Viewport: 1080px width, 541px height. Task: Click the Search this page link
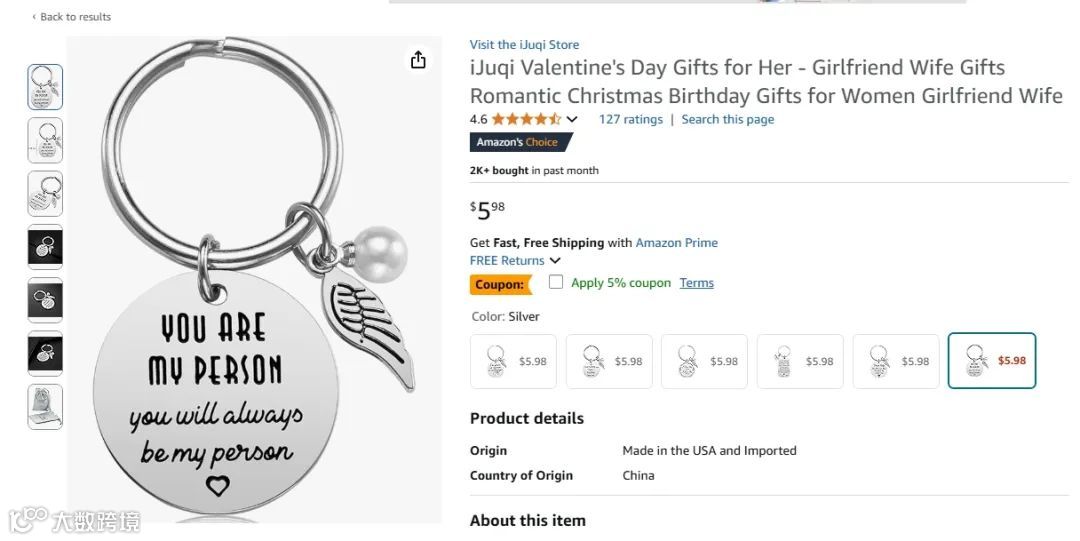727,119
